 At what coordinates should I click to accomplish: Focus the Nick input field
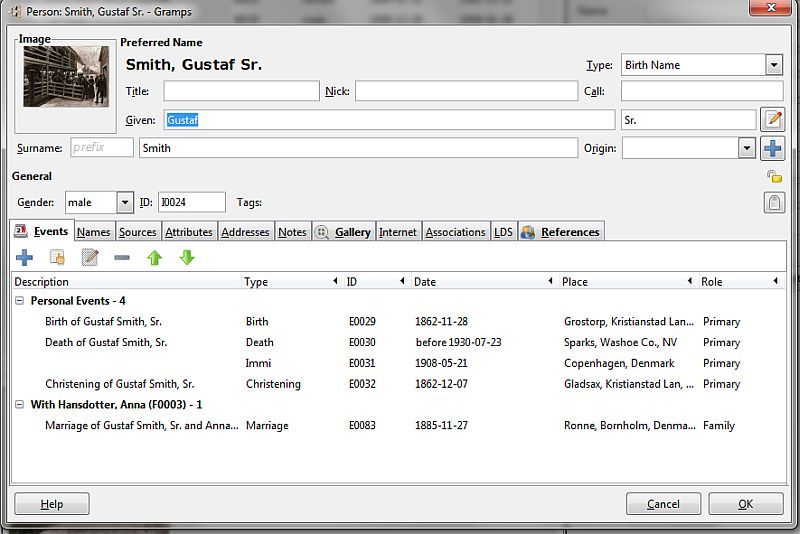pyautogui.click(x=466, y=91)
